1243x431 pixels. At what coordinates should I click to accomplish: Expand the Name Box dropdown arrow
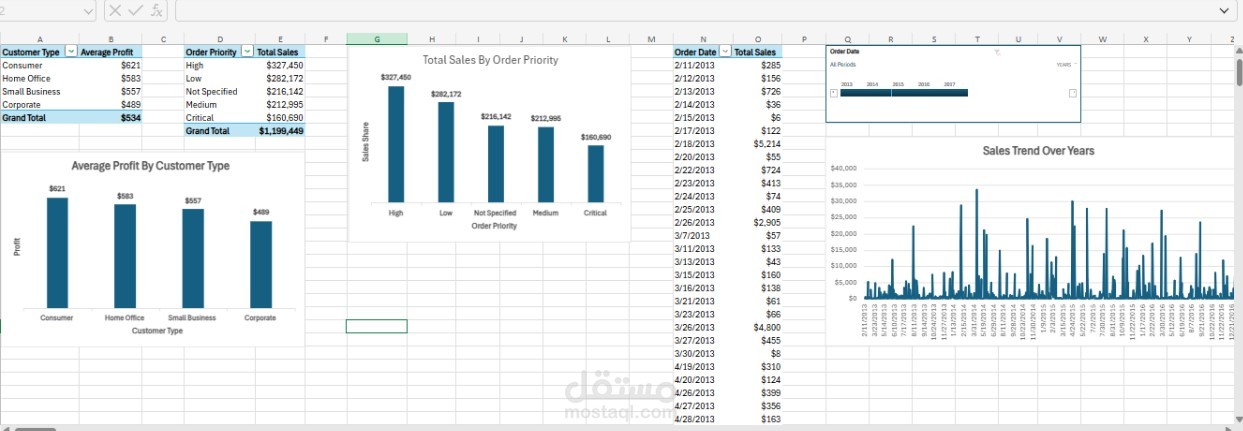click(87, 10)
